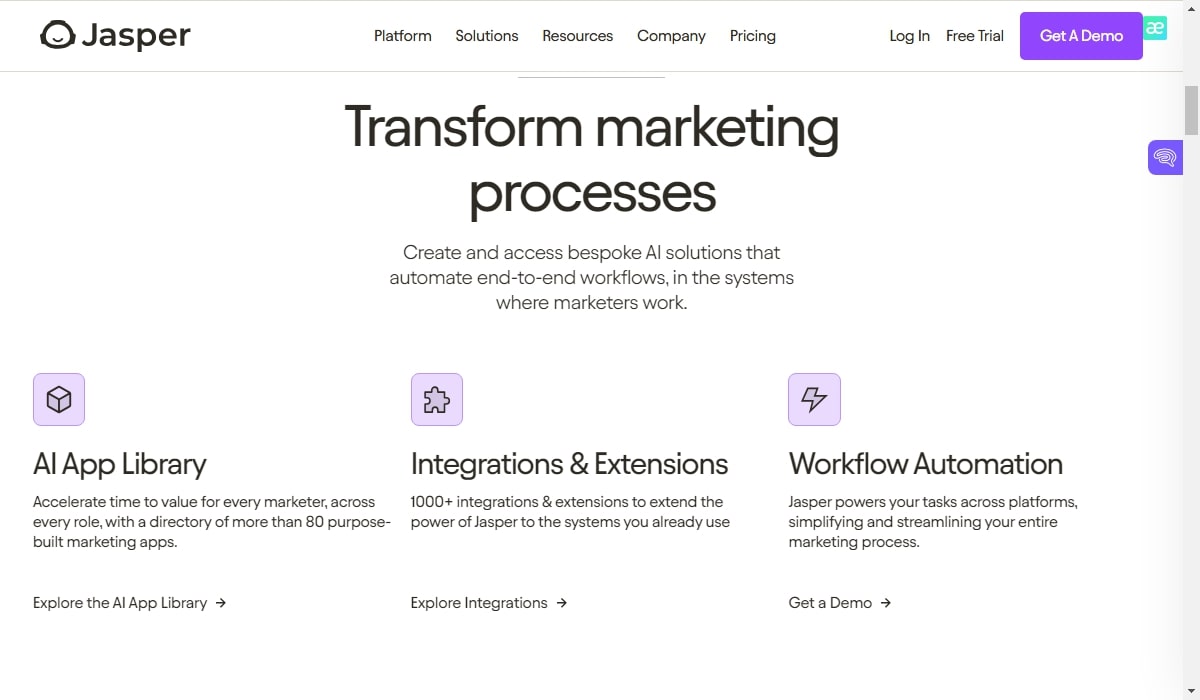This screenshot has height=700, width=1200.
Task: Click arrow beside Get a Demo link
Action: pyautogui.click(x=886, y=603)
